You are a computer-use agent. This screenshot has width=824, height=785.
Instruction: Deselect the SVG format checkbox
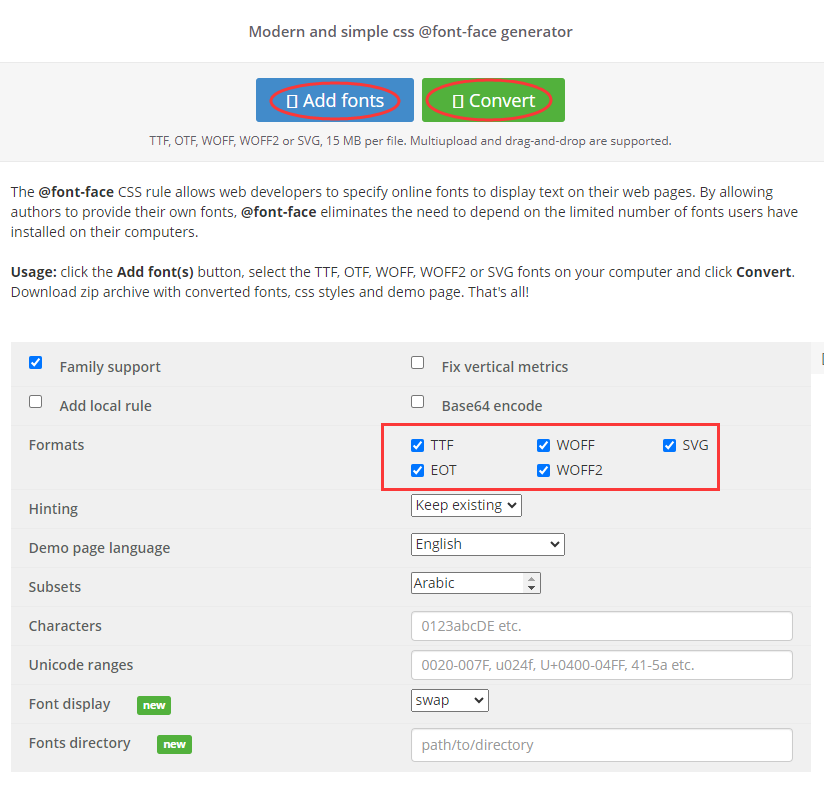click(670, 446)
